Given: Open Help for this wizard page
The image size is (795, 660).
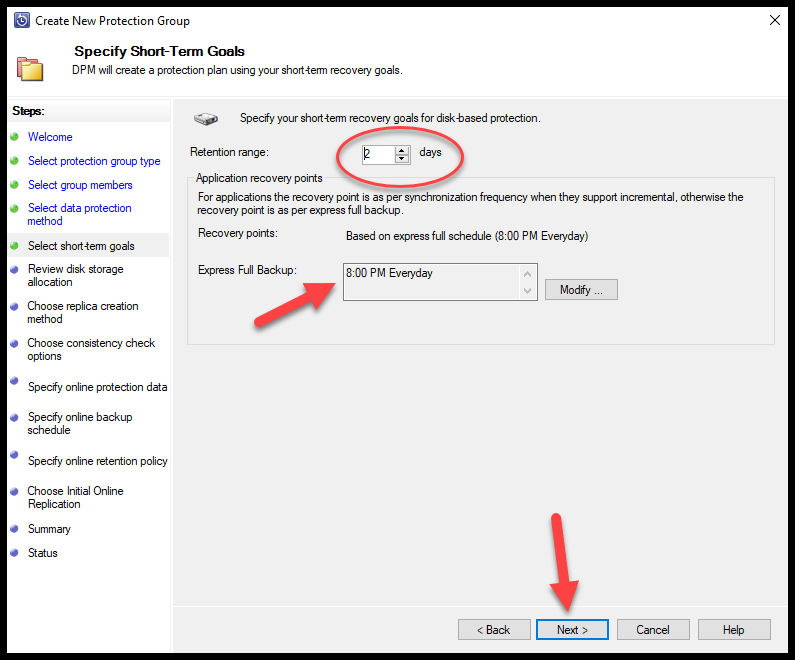Looking at the screenshot, I should [734, 630].
